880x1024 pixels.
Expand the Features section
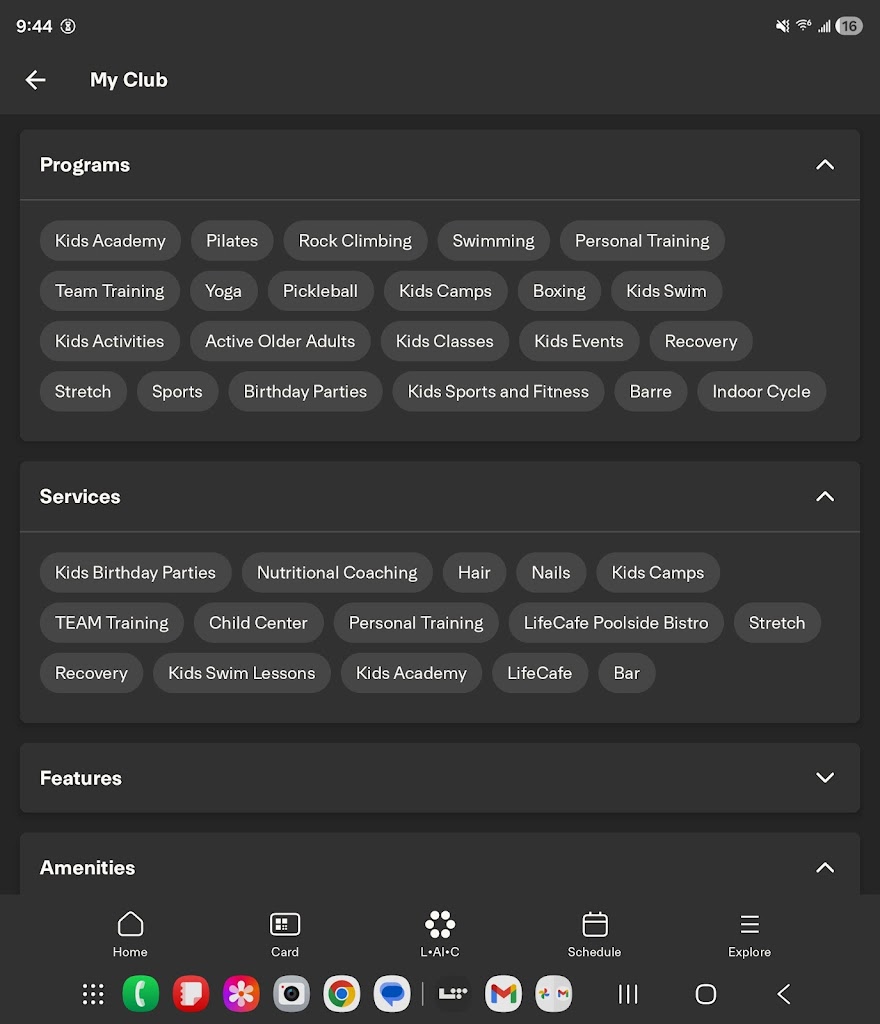[824, 778]
